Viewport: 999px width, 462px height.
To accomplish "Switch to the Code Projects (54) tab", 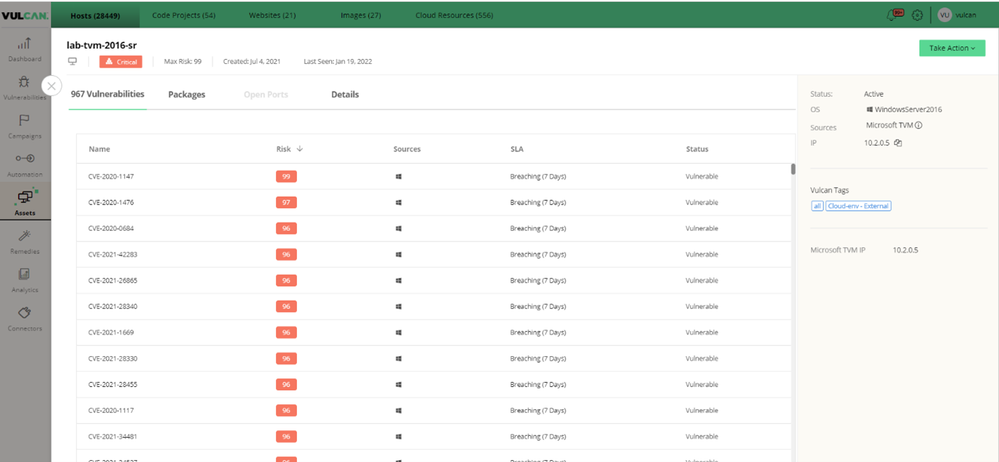I will 183,15.
